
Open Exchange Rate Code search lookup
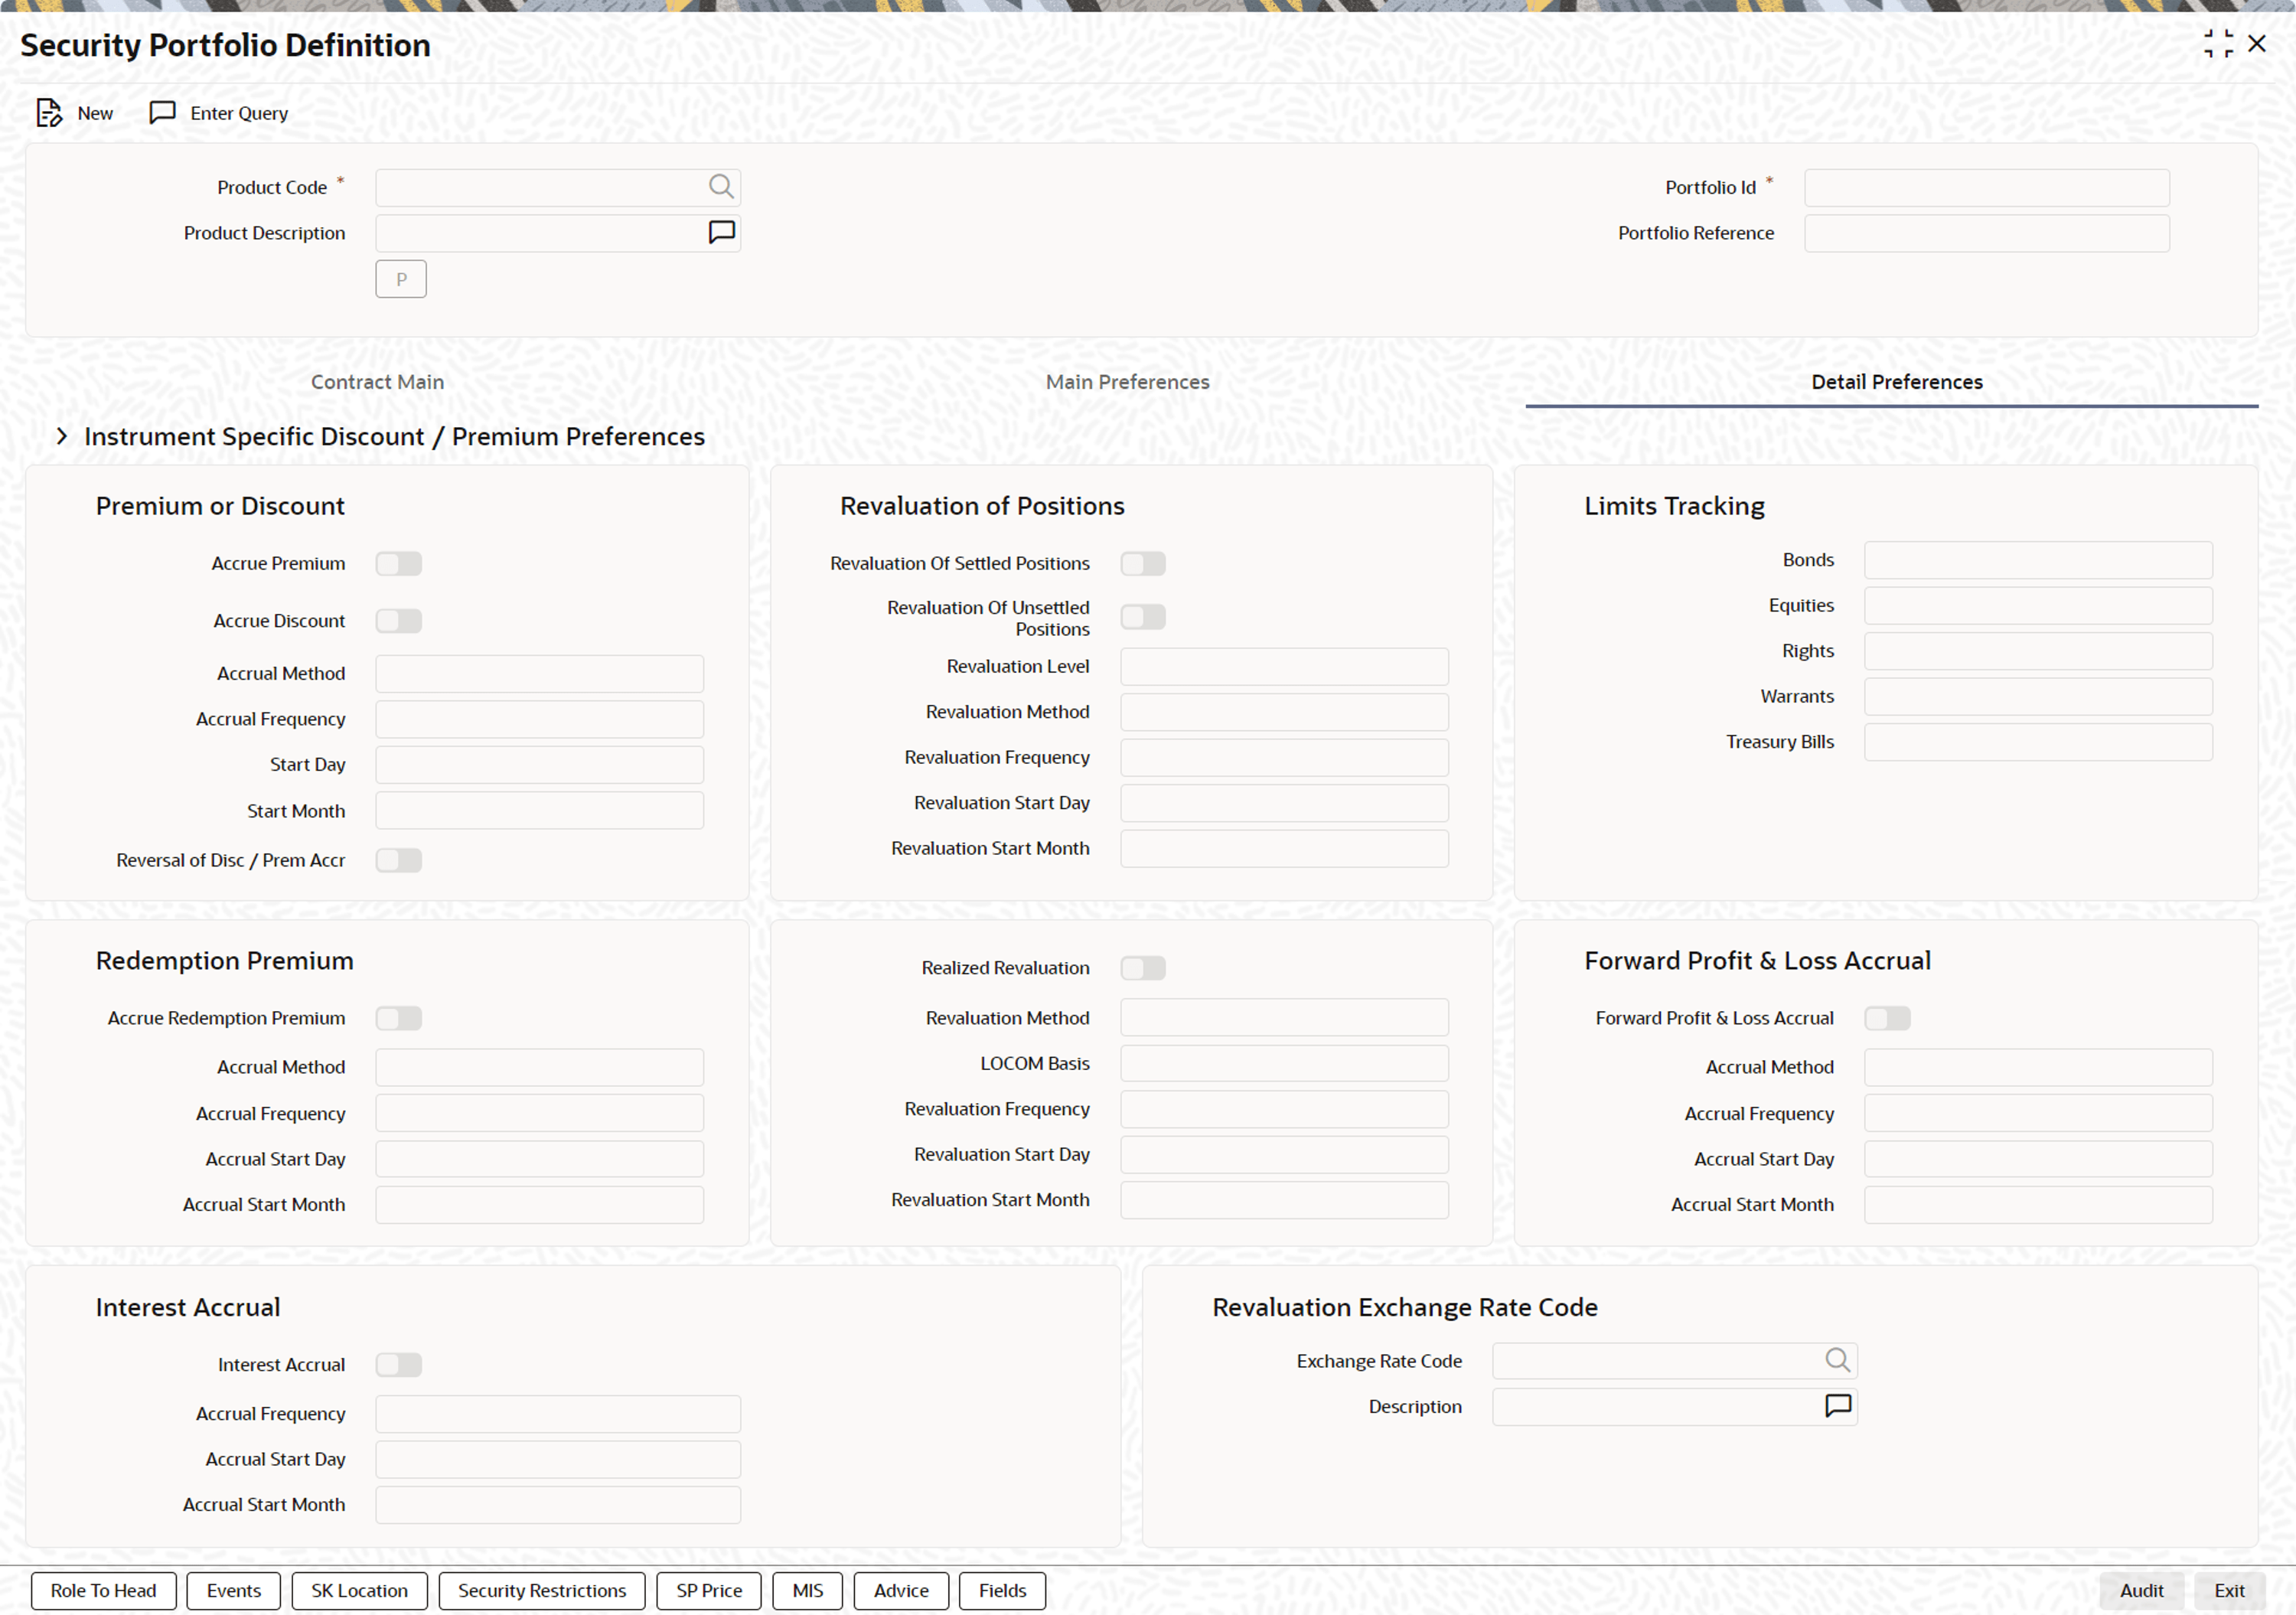[1837, 1360]
